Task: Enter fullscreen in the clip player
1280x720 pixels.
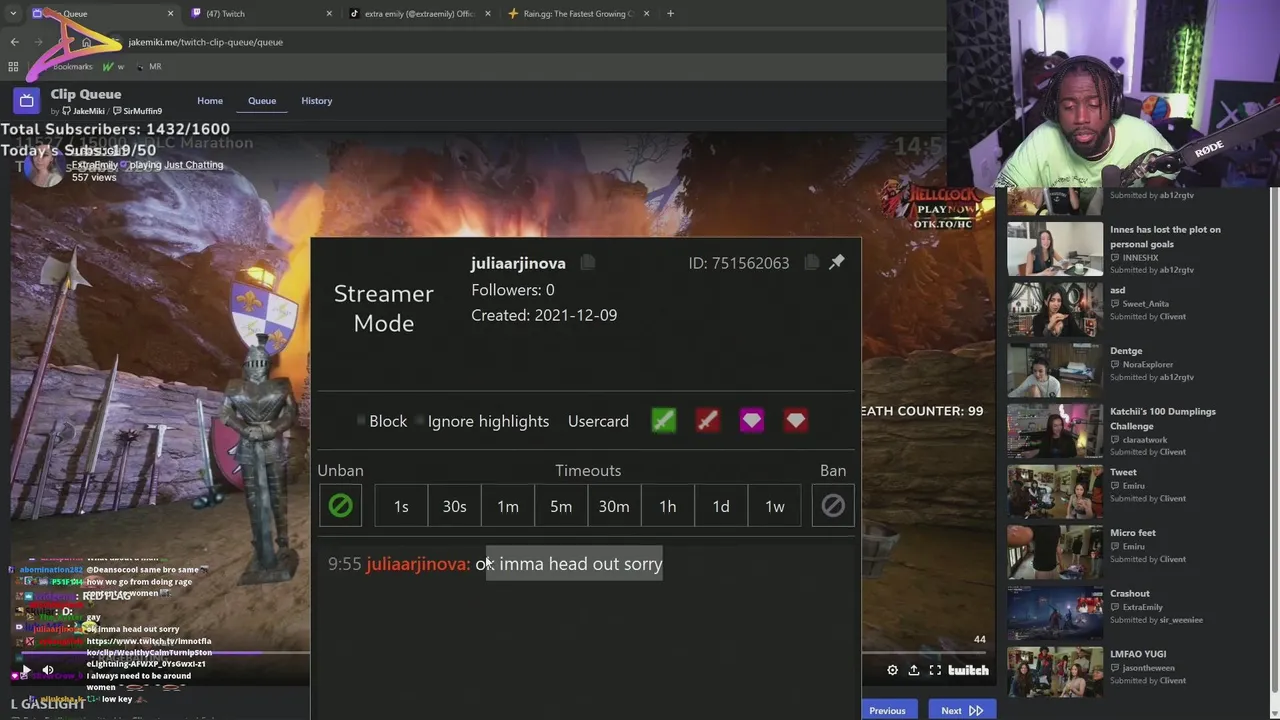Action: 935,670
